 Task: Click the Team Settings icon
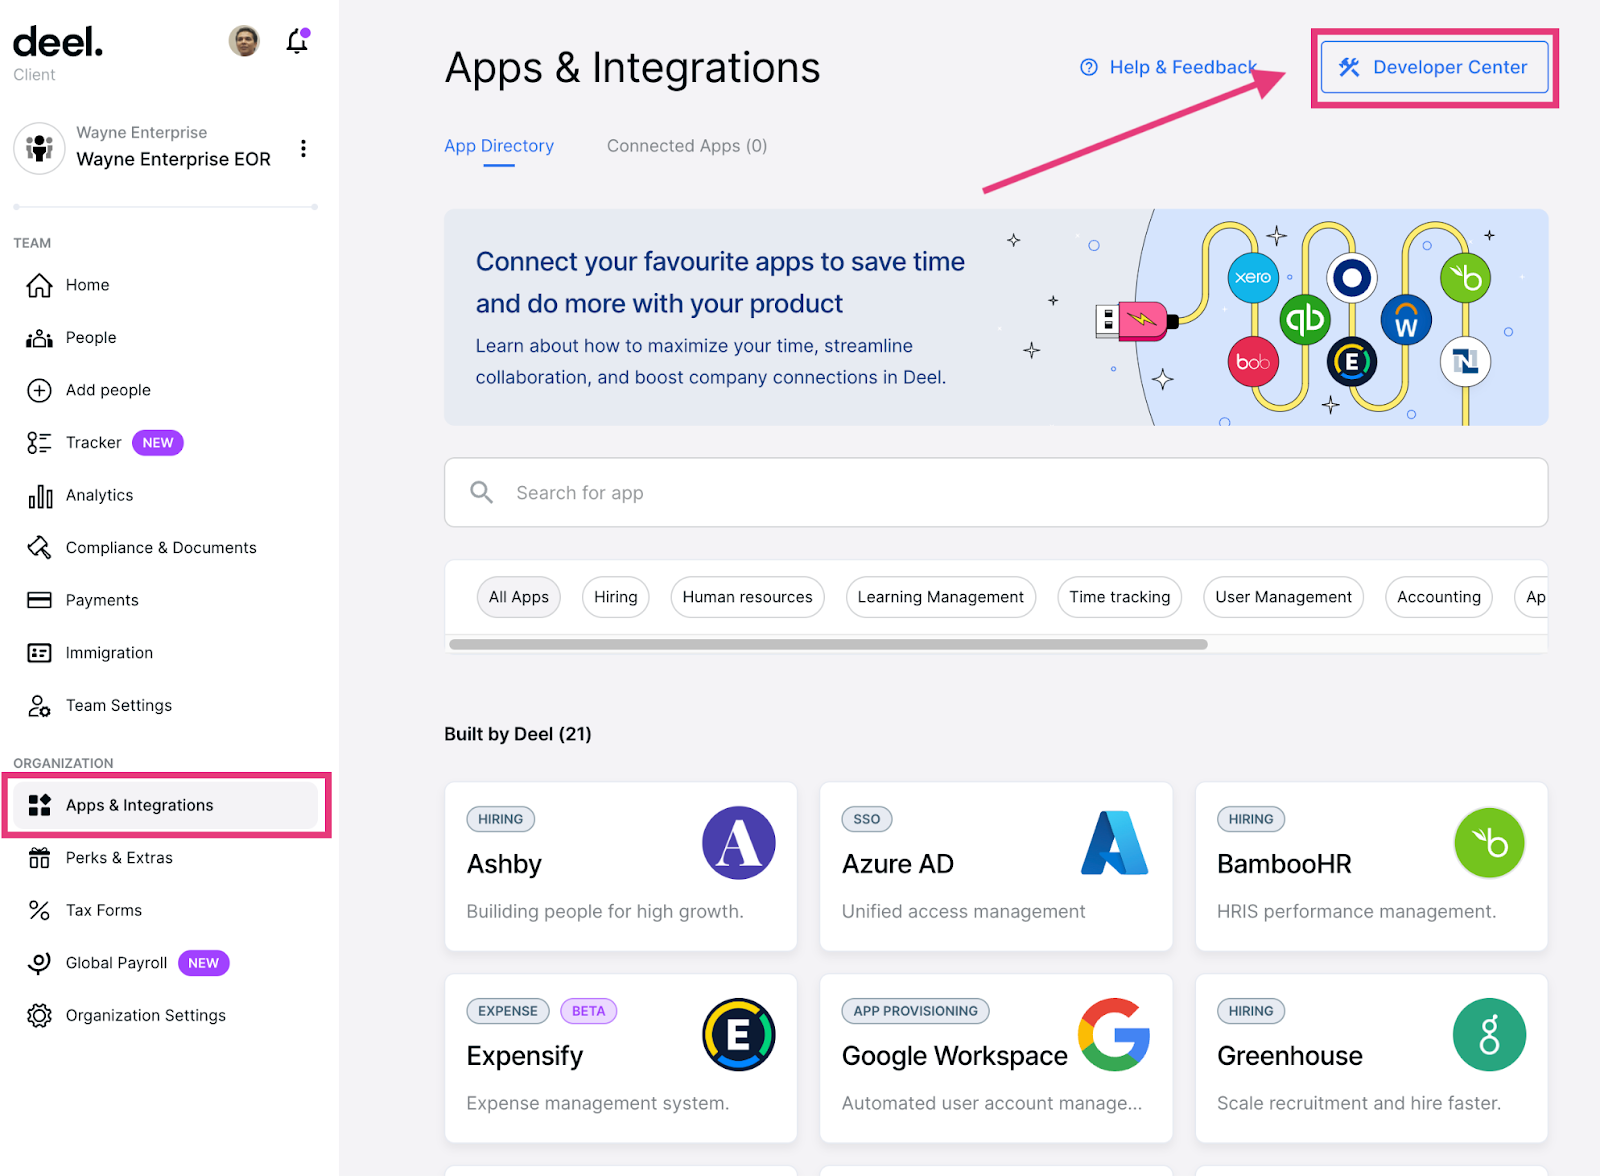[x=39, y=706]
